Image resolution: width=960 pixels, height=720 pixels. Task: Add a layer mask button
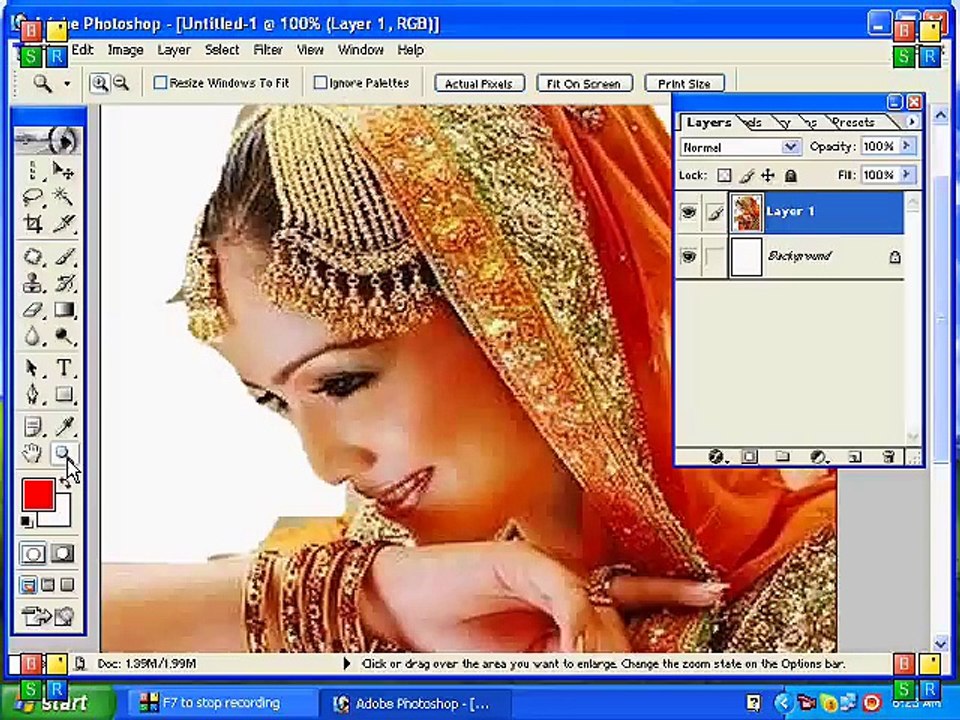(x=749, y=456)
